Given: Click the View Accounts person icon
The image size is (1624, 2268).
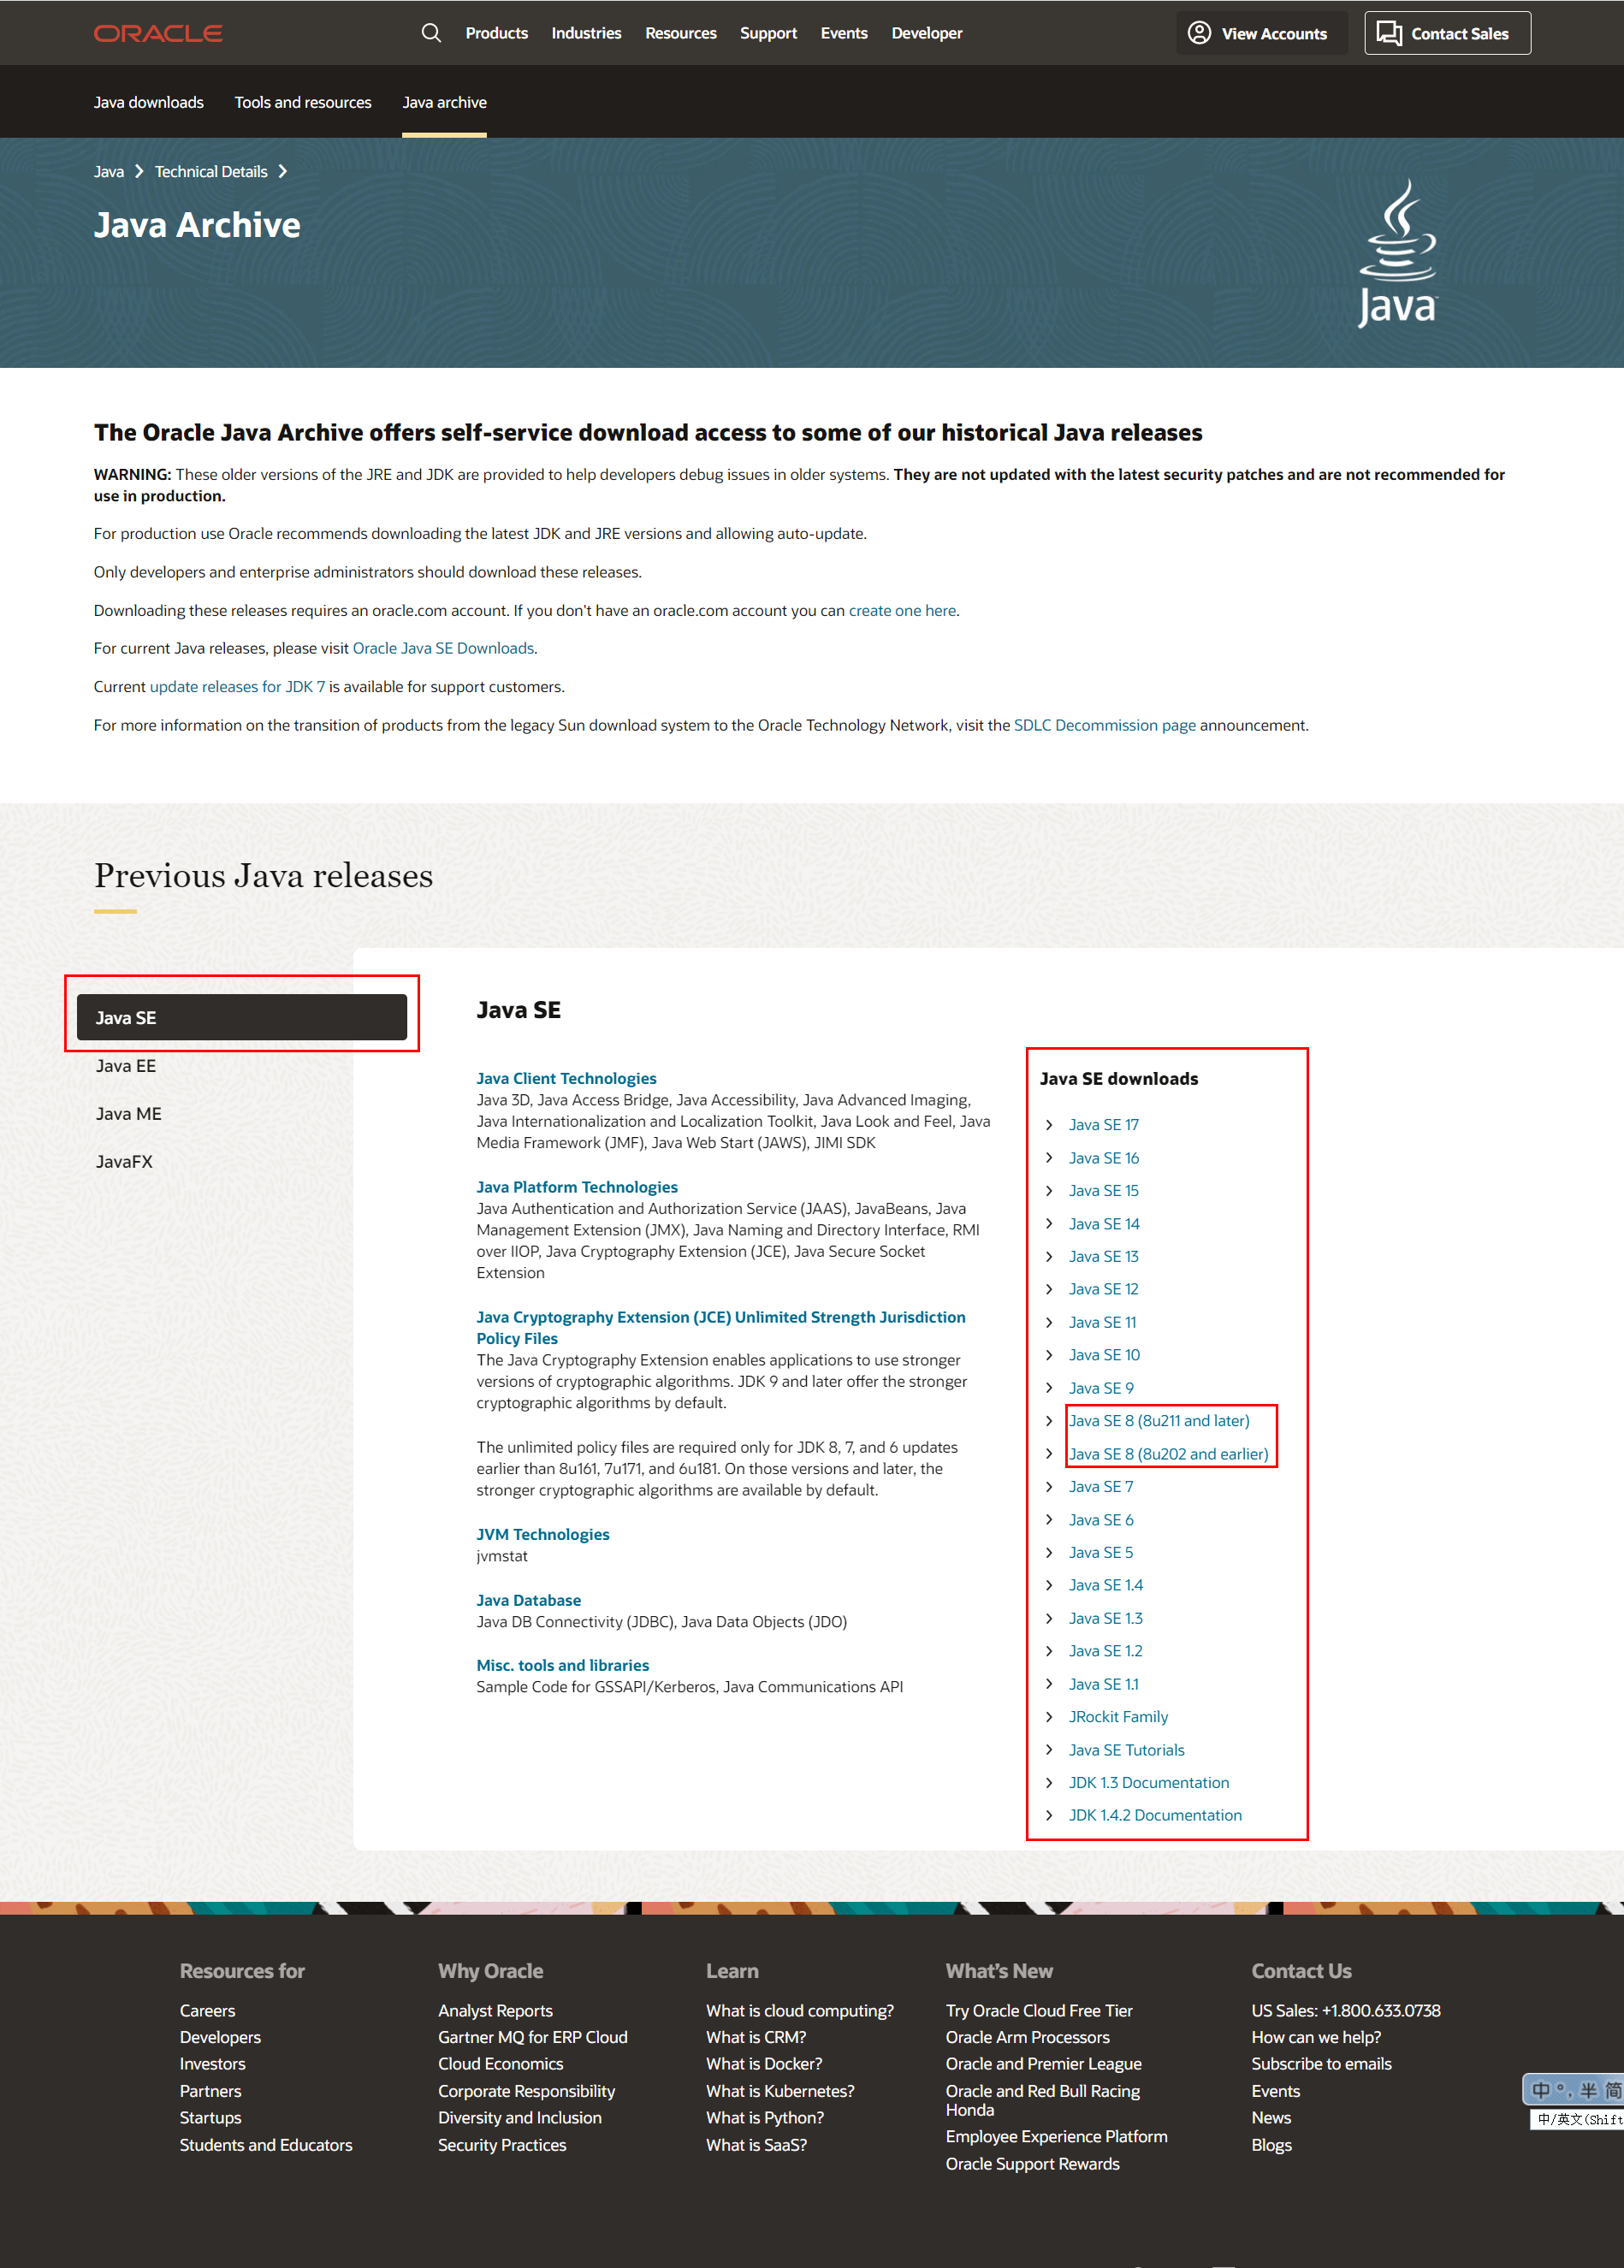Looking at the screenshot, I should 1199,32.
